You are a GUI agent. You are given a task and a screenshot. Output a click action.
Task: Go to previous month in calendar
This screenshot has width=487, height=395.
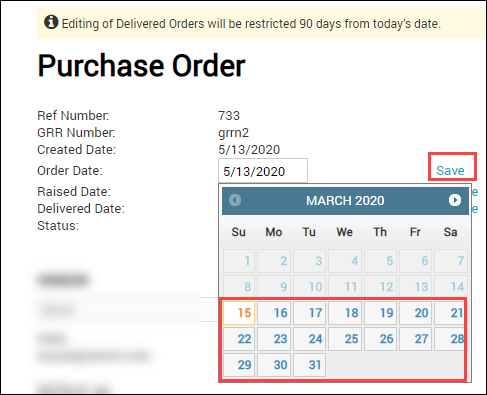point(235,200)
